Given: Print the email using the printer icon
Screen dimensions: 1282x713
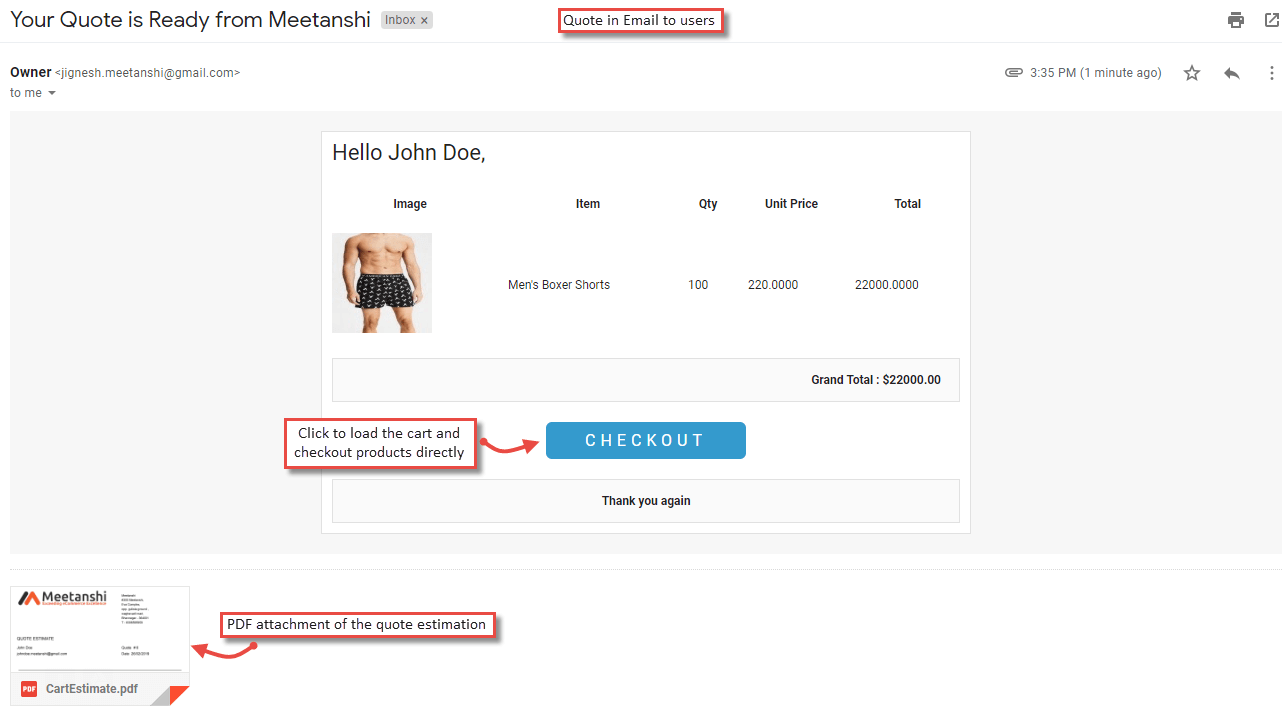Looking at the screenshot, I should click(x=1236, y=20).
